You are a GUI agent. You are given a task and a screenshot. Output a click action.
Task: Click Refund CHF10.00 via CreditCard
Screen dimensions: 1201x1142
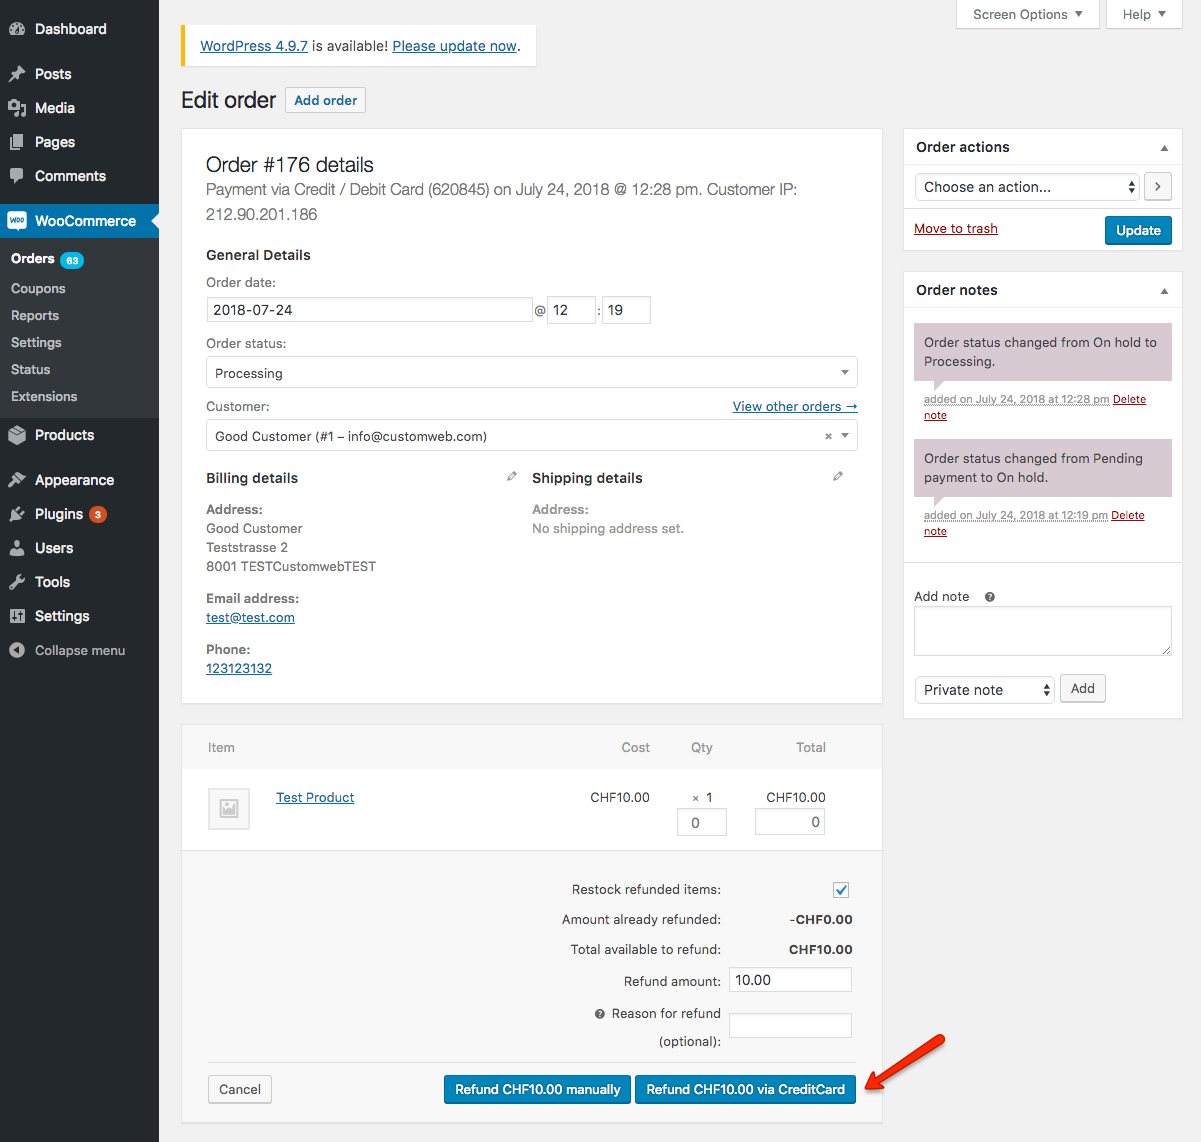coord(745,1089)
